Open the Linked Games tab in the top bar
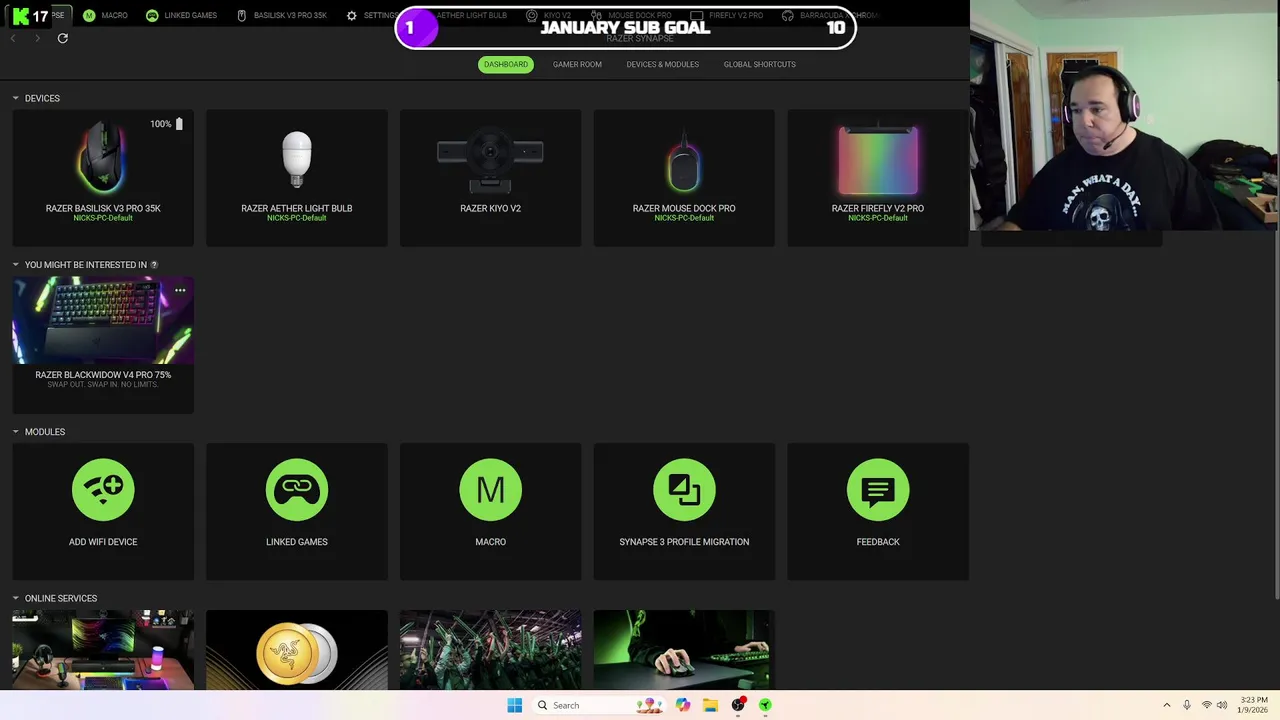 (182, 15)
